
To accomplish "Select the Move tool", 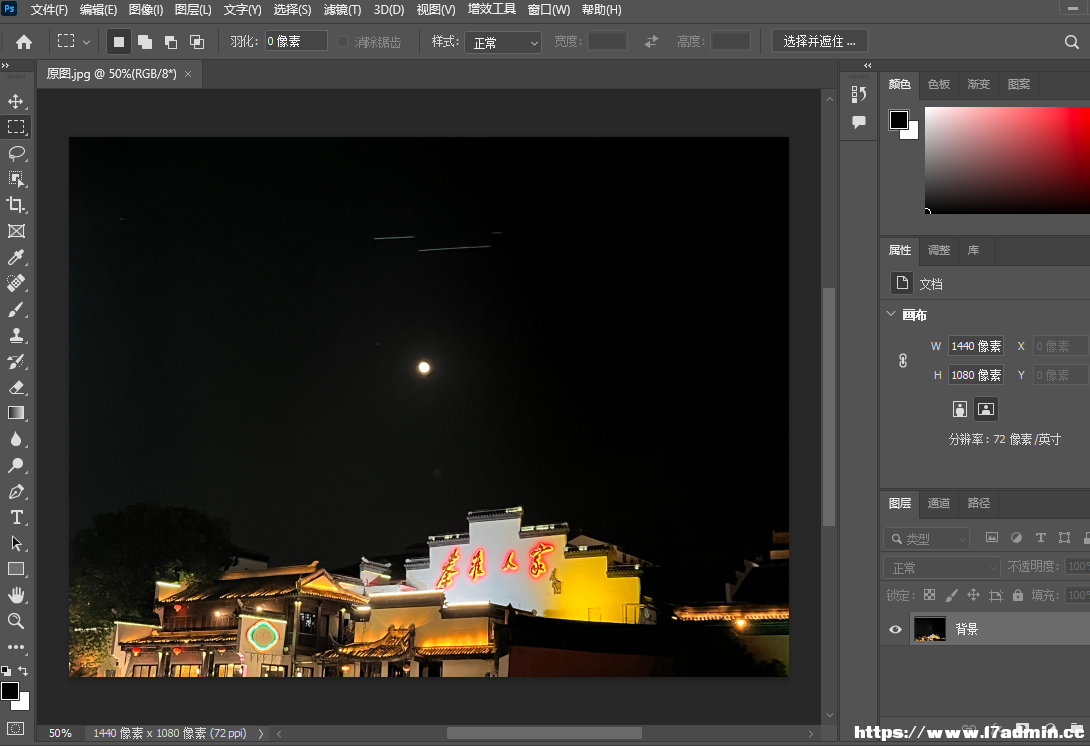I will pyautogui.click(x=16, y=102).
